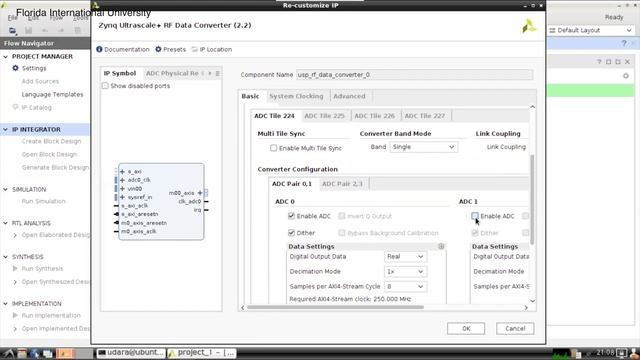Toggle Show disabled ports checkbox

(x=105, y=86)
